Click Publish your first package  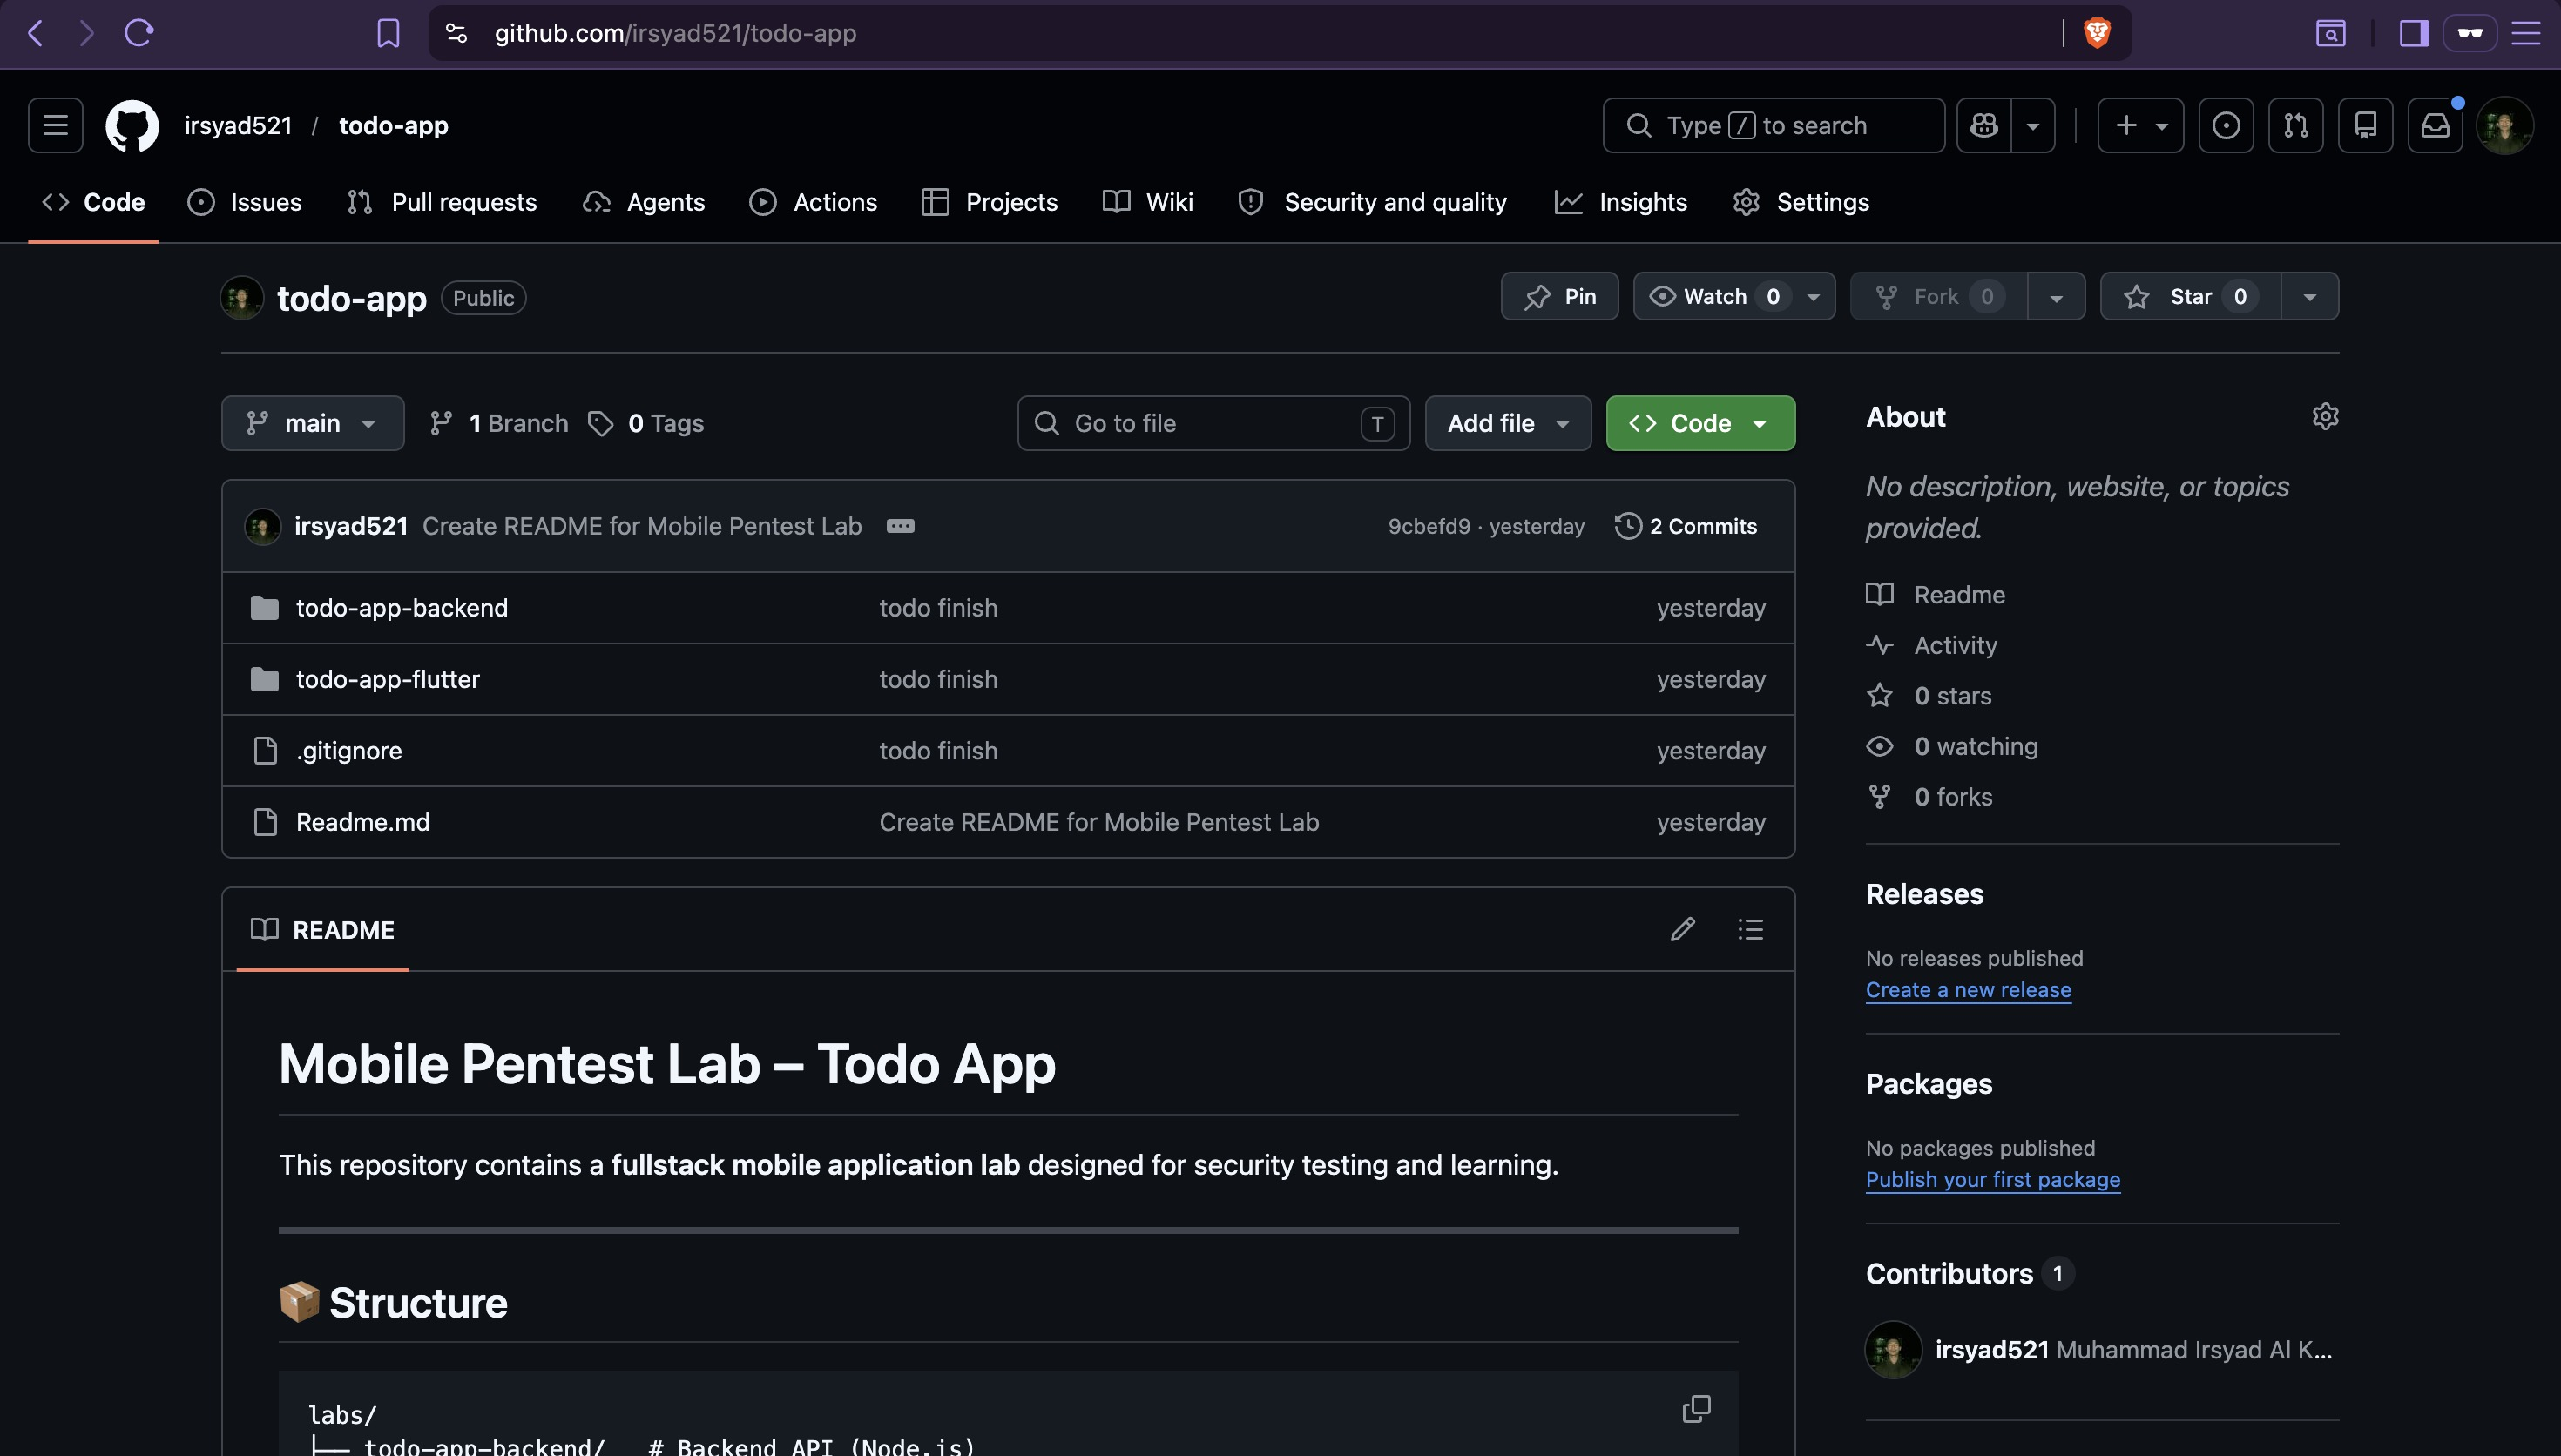click(1992, 1179)
